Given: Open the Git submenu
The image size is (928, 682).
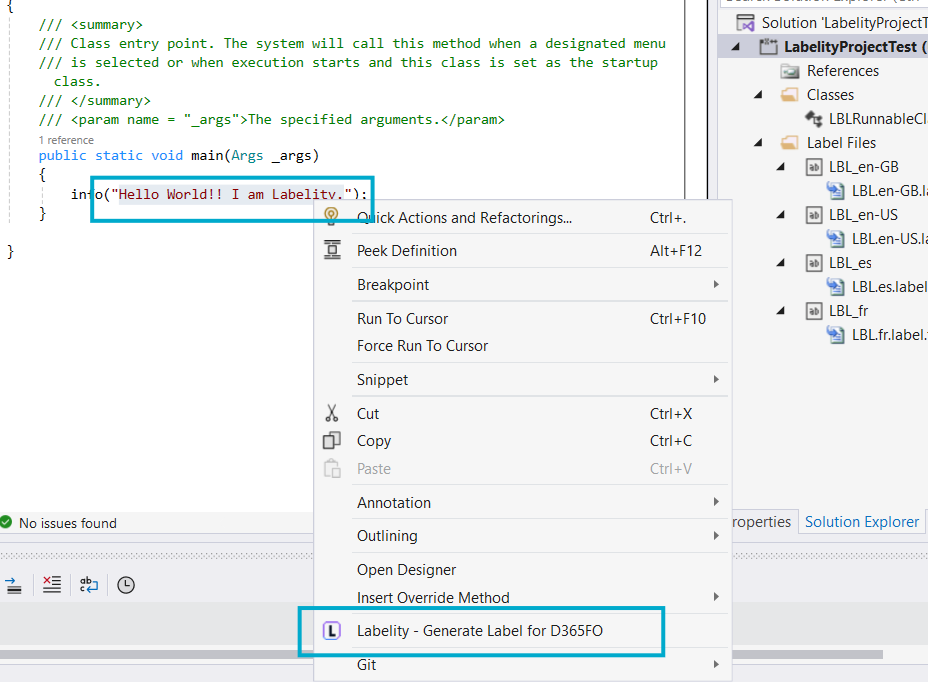Looking at the screenshot, I should pyautogui.click(x=523, y=665).
